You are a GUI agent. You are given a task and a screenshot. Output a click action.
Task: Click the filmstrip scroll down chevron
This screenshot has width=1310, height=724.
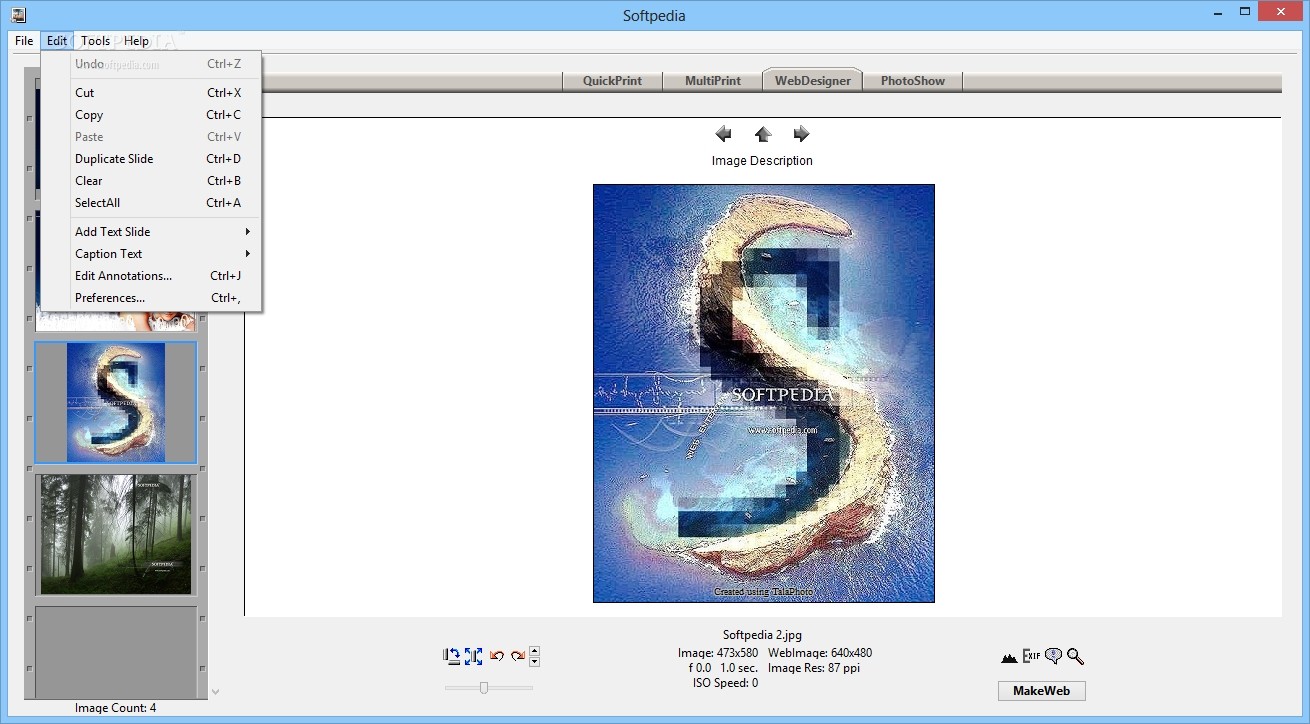click(x=215, y=691)
